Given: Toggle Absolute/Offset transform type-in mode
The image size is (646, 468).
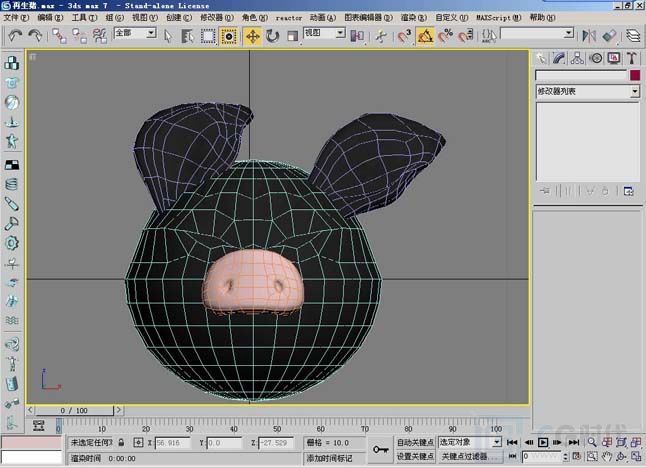Looking at the screenshot, I should coord(138,442).
